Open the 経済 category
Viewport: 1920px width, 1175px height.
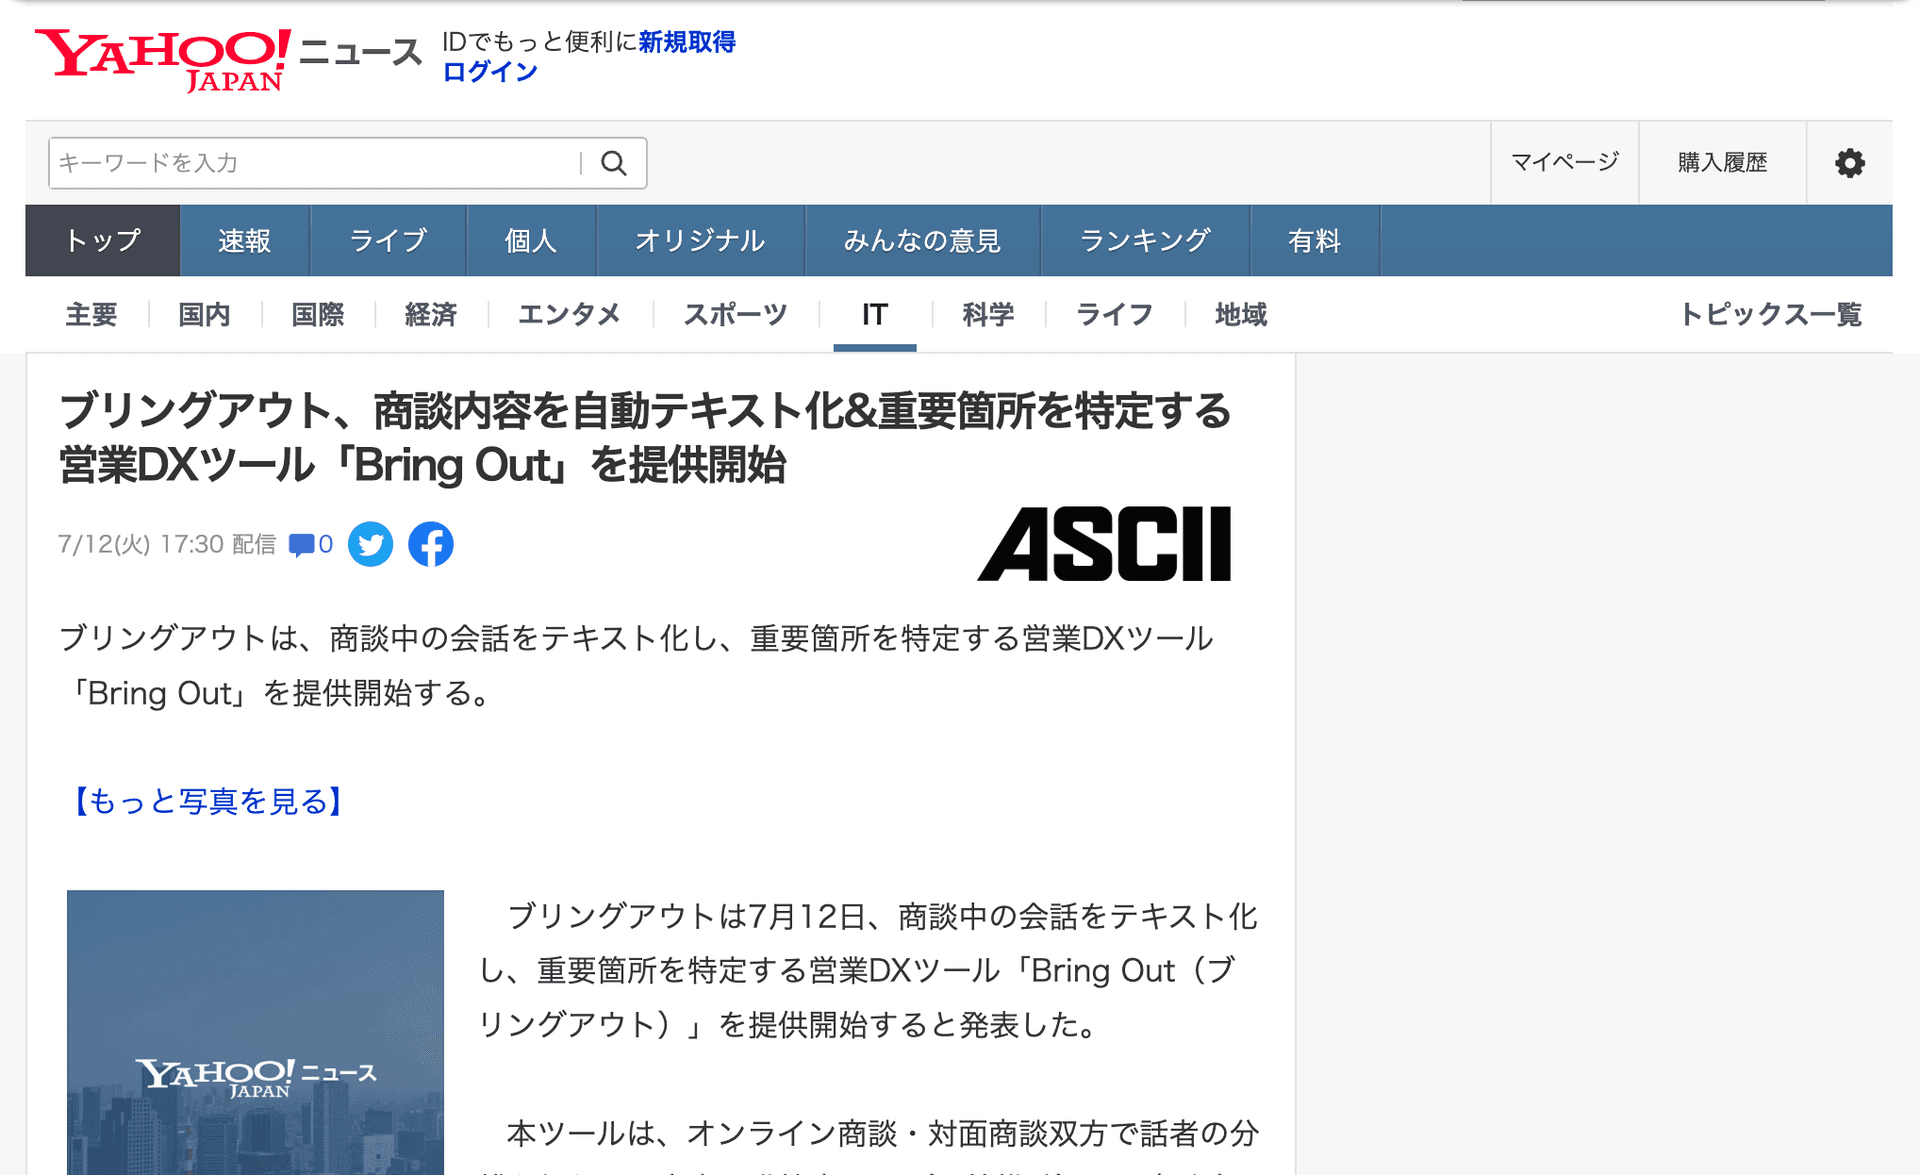431,315
